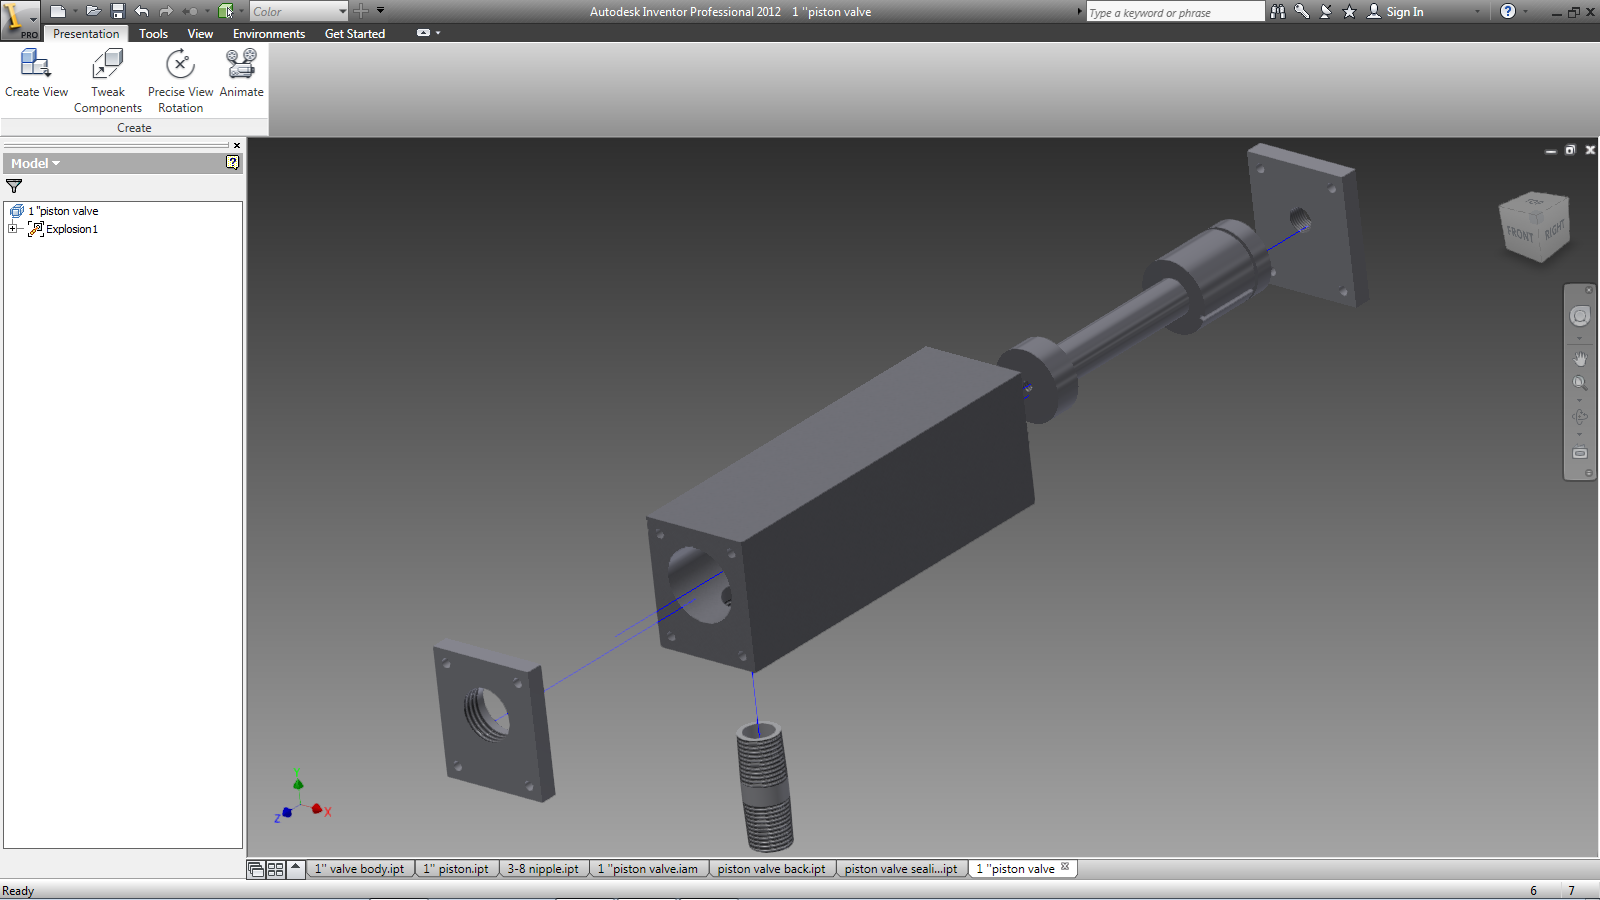Open the View ribbon tab
Screen dimensions: 1600x900
point(200,33)
